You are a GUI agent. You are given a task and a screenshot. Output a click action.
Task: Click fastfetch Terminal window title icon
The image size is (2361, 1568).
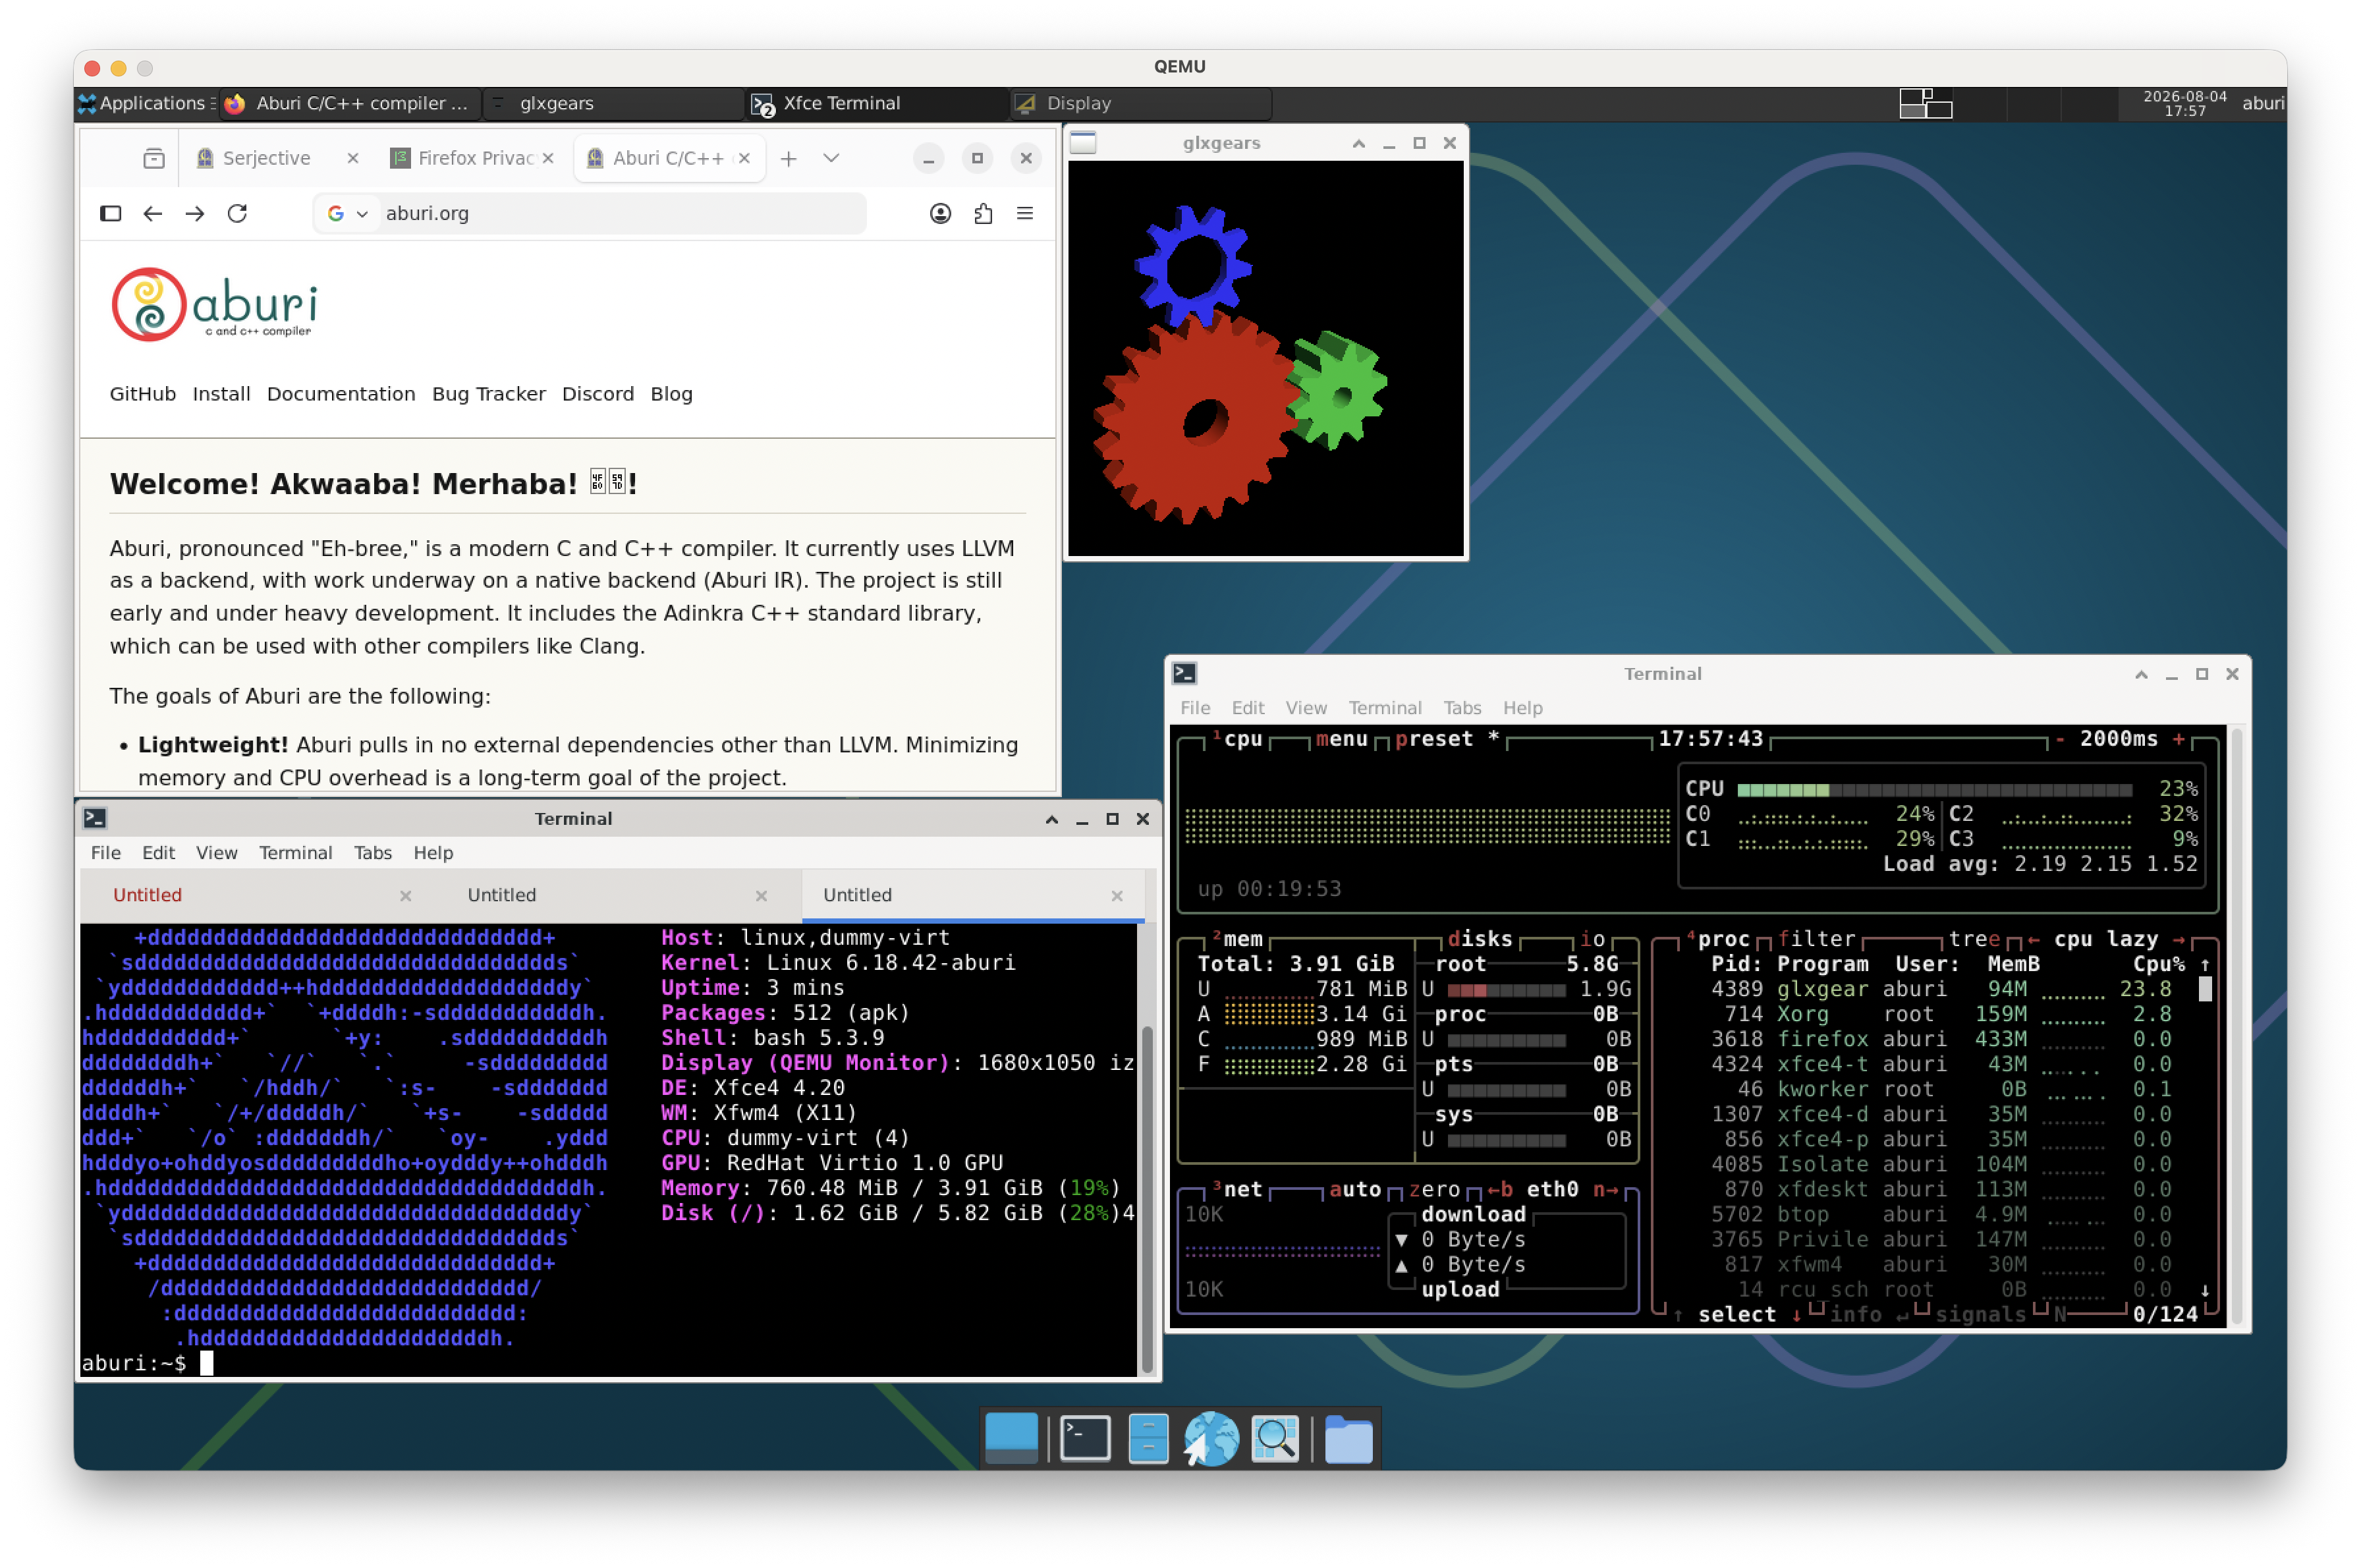tap(95, 818)
